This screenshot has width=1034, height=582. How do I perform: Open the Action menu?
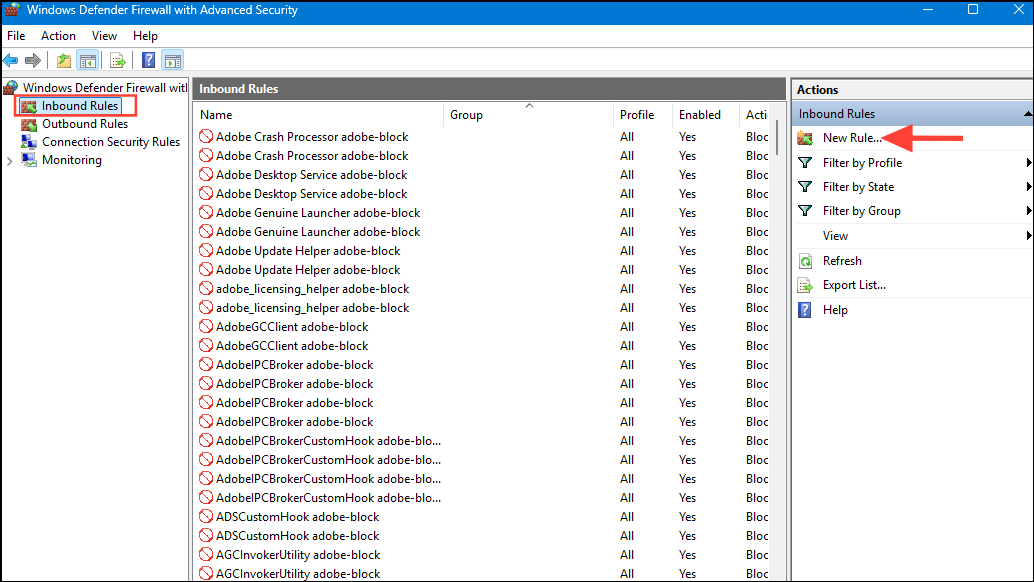[x=58, y=36]
